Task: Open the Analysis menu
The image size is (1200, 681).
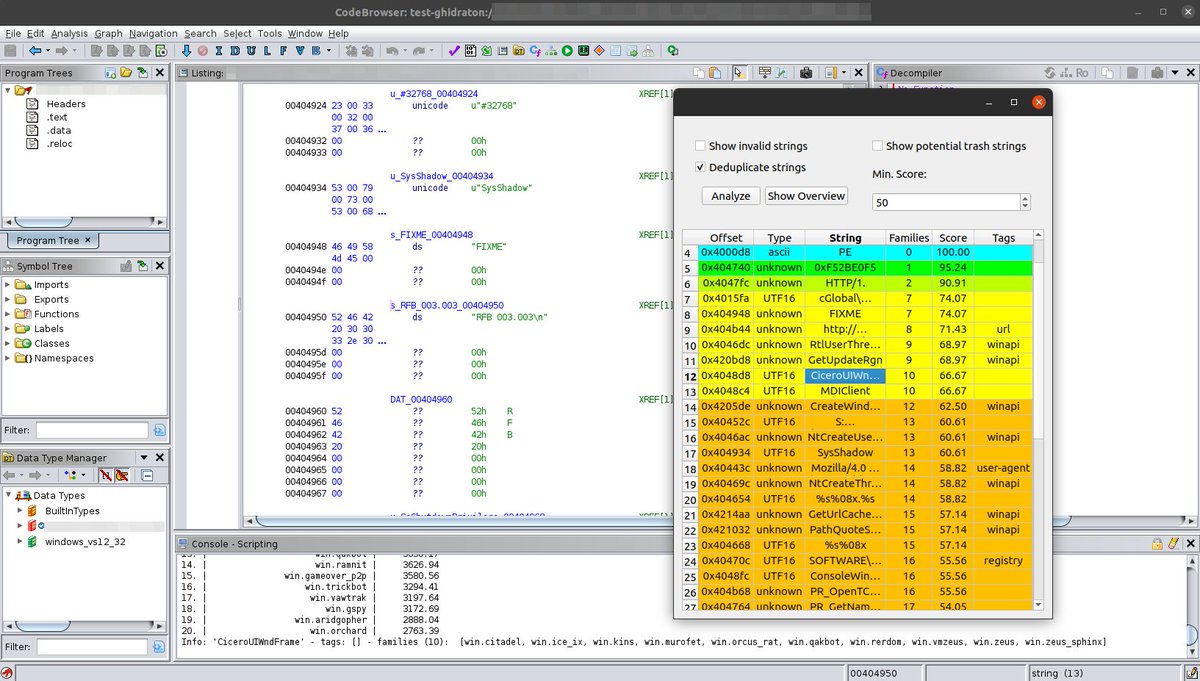Action: point(69,33)
